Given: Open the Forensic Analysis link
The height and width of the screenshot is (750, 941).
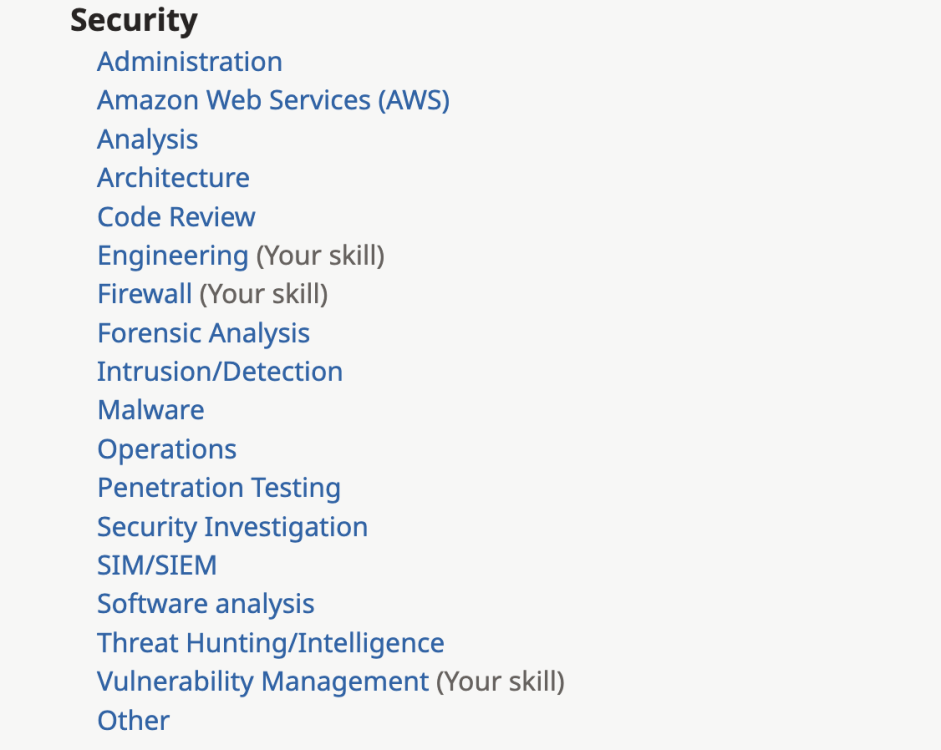Looking at the screenshot, I should 203,333.
